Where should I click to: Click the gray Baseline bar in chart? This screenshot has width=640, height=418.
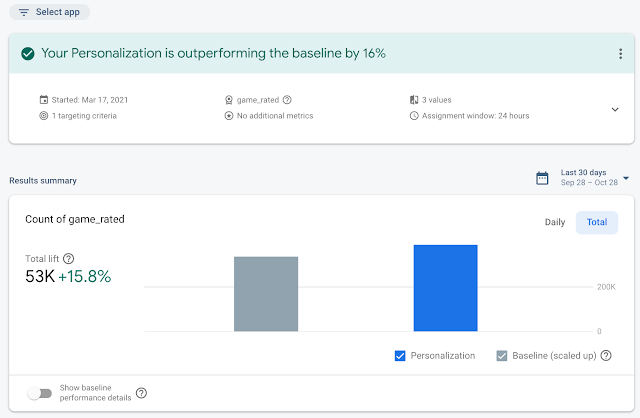click(x=266, y=294)
